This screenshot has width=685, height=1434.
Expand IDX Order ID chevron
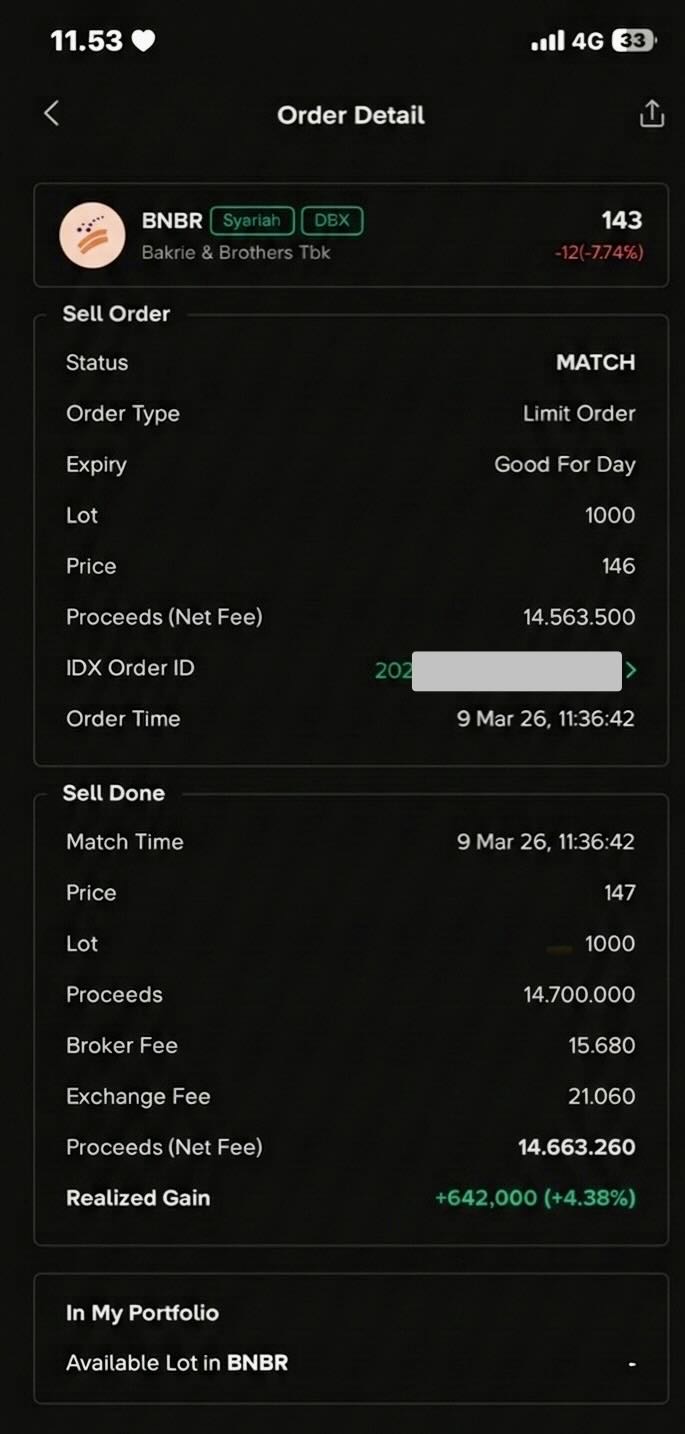tap(631, 670)
